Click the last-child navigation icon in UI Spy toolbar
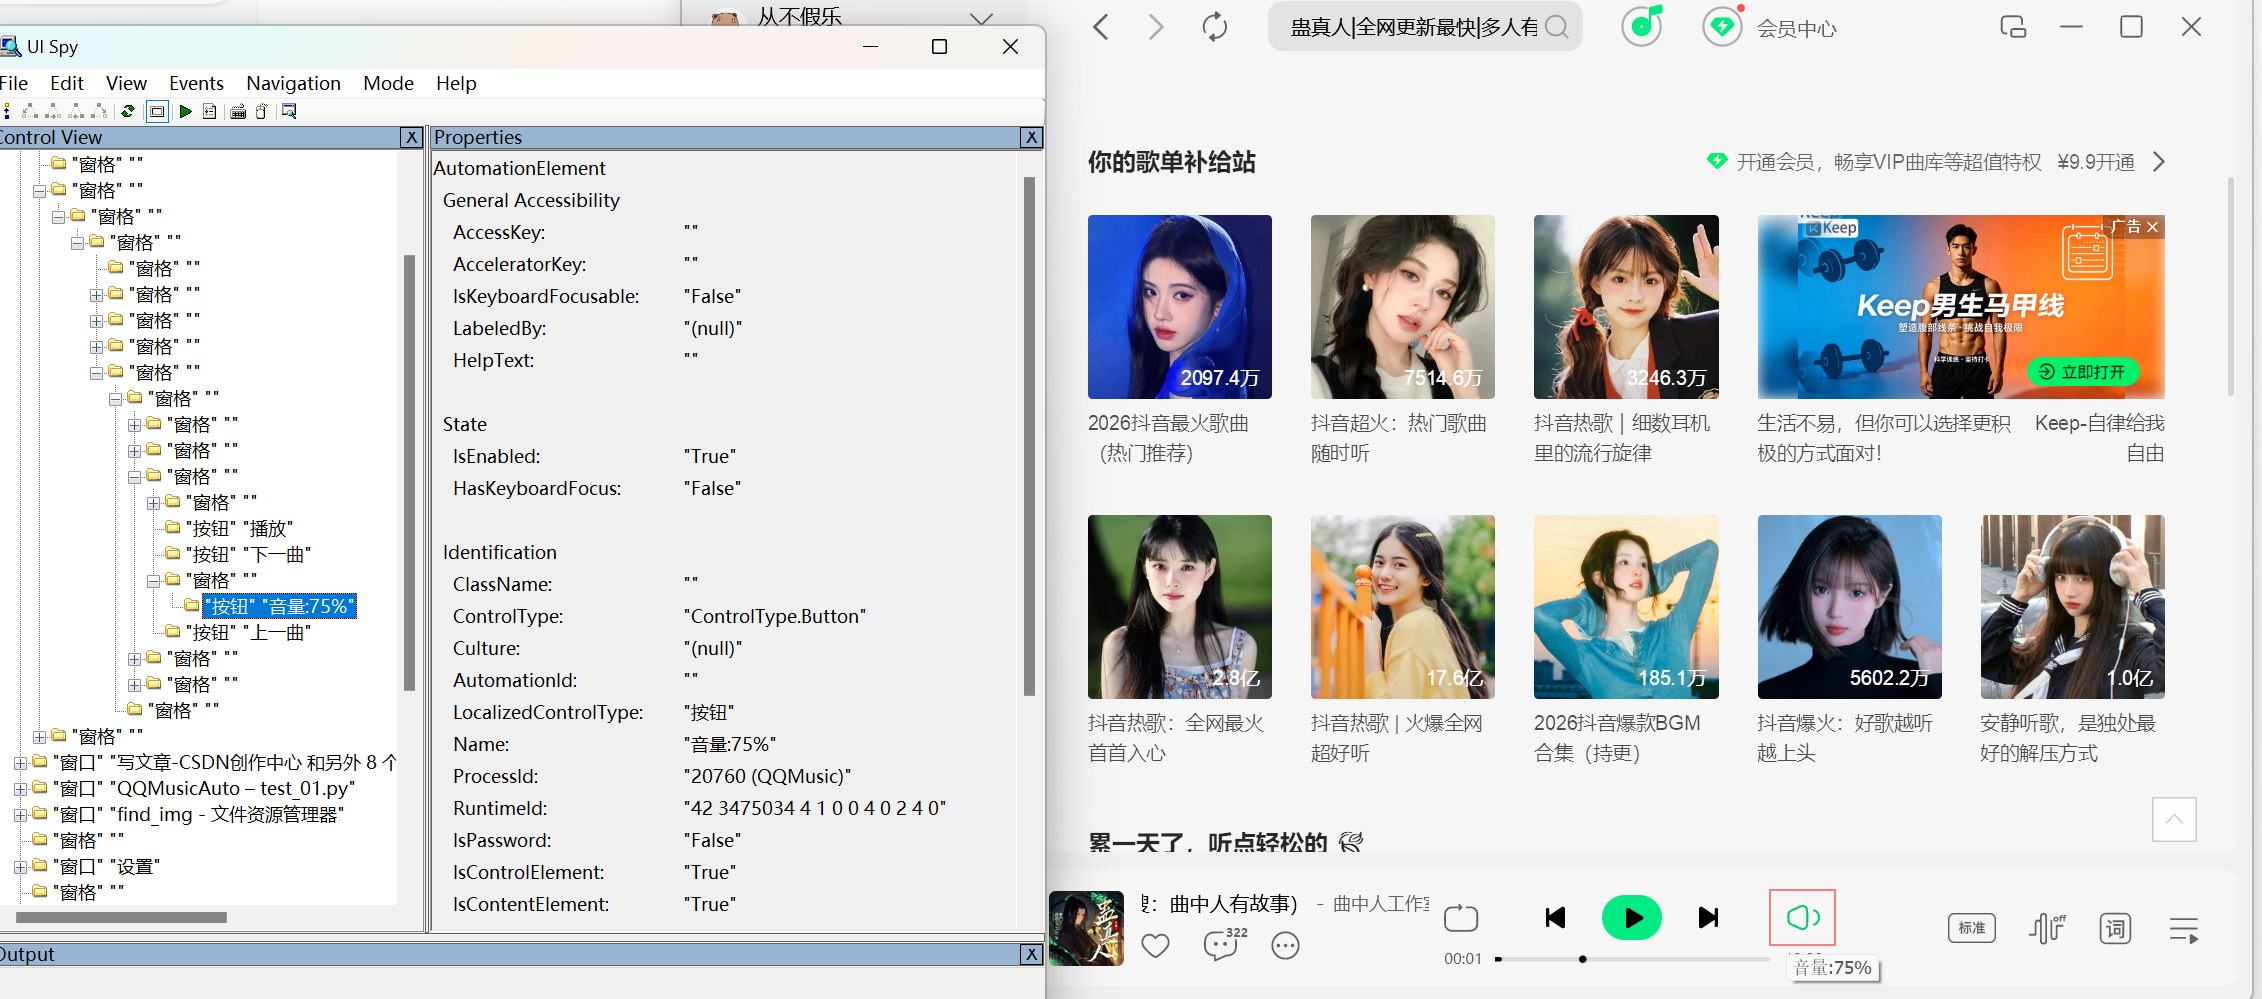The width and height of the screenshot is (2262, 999). click(99, 111)
